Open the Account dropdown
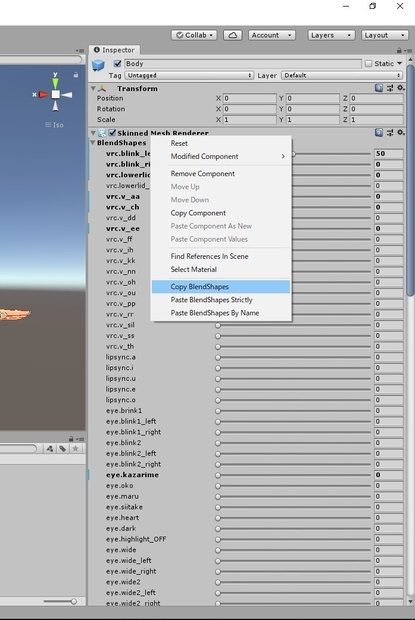The height and width of the screenshot is (620, 415). coord(272,35)
